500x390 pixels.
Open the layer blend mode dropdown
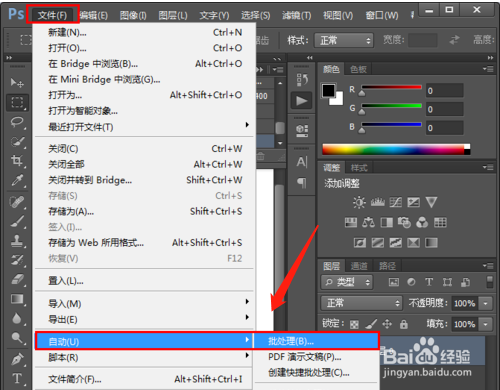[361, 303]
